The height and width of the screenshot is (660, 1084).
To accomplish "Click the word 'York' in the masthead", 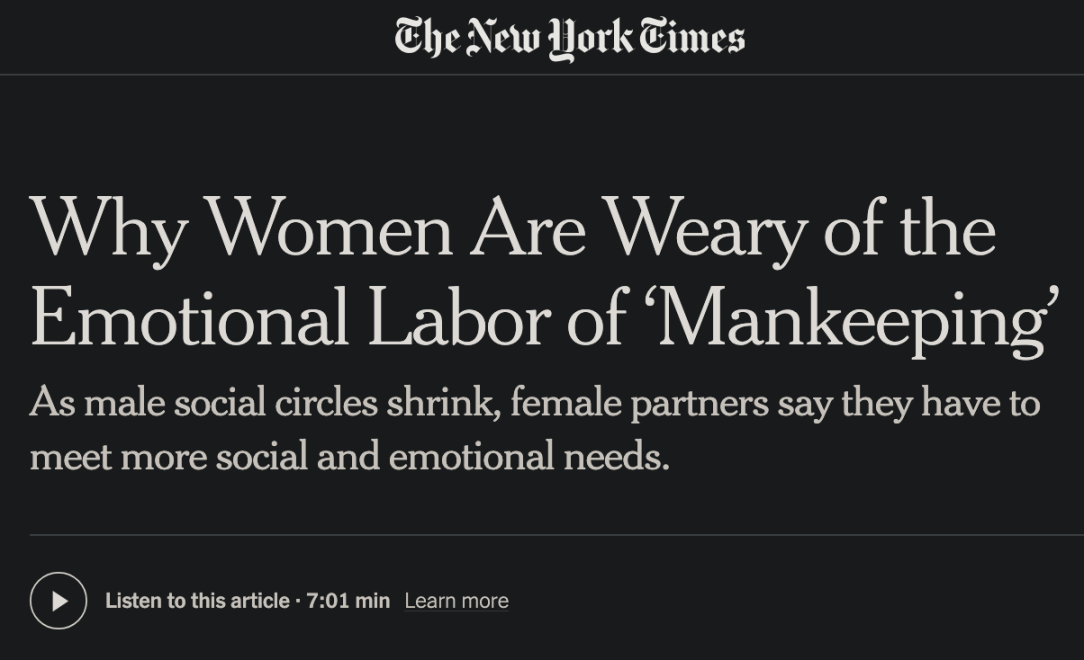I will click(590, 39).
